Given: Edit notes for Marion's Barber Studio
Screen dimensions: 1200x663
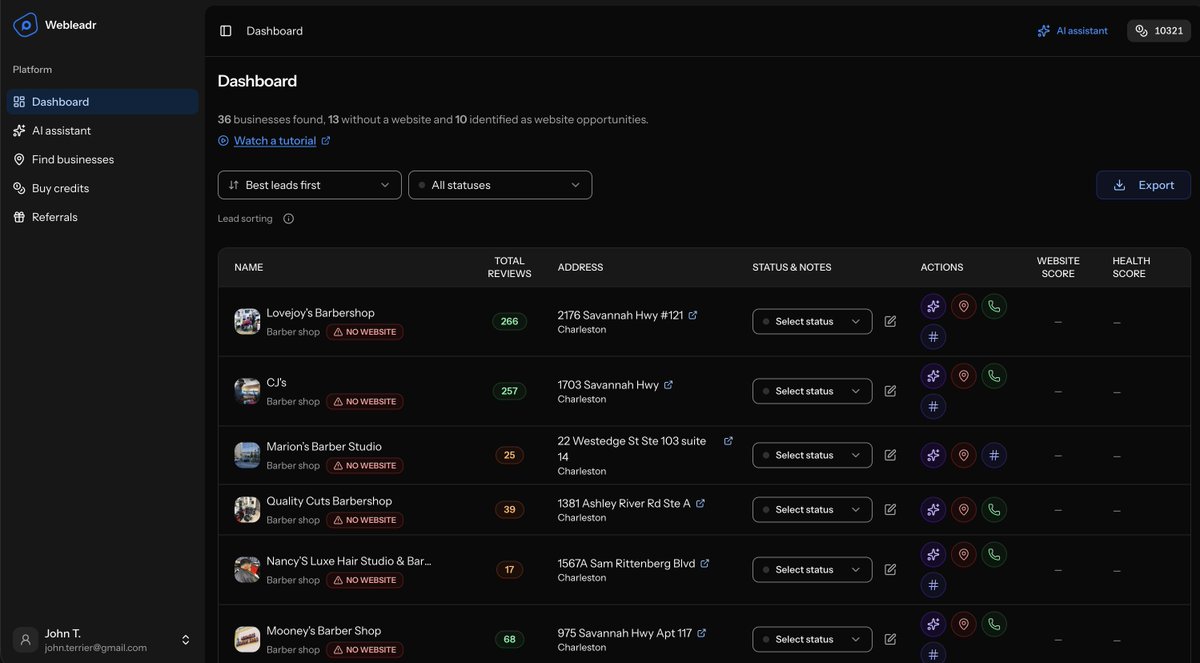Looking at the screenshot, I should point(890,456).
